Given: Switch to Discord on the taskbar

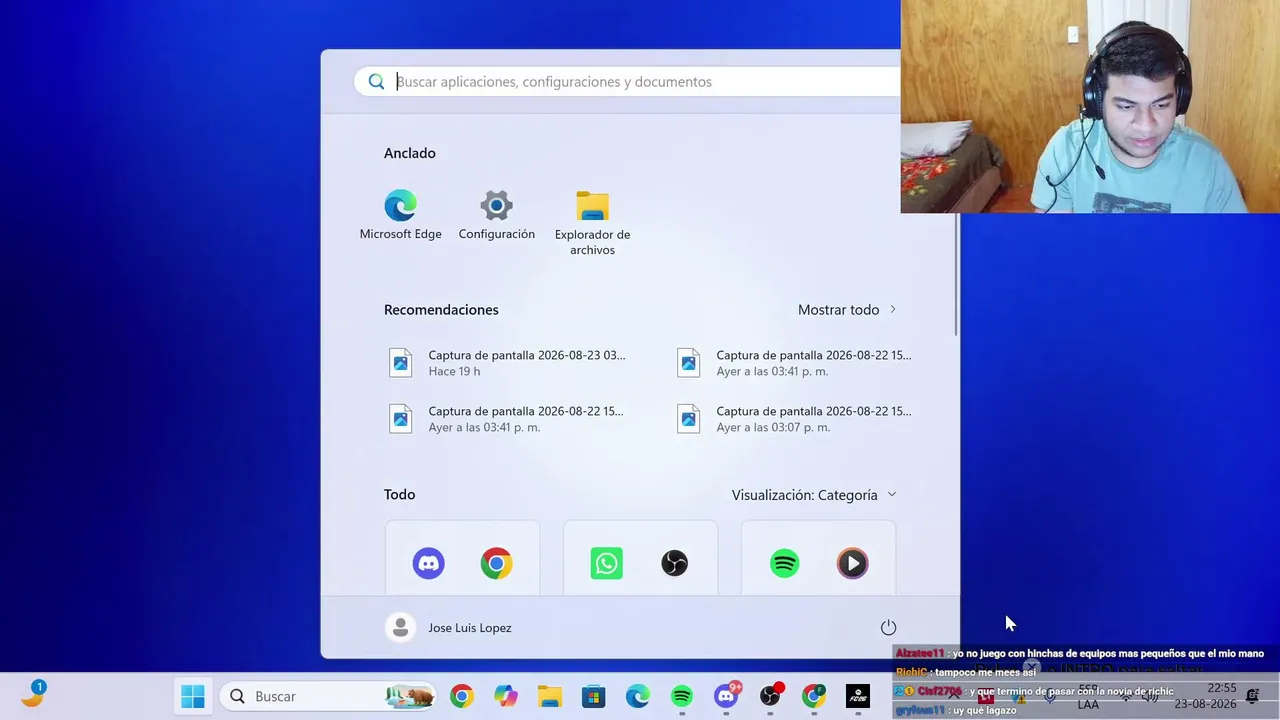Looking at the screenshot, I should [726, 696].
